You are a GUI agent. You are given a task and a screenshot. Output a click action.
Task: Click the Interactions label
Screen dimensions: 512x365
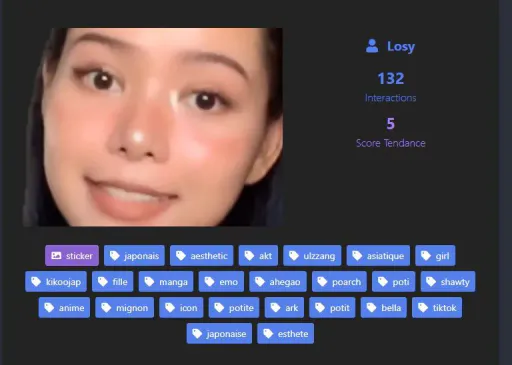pyautogui.click(x=390, y=98)
